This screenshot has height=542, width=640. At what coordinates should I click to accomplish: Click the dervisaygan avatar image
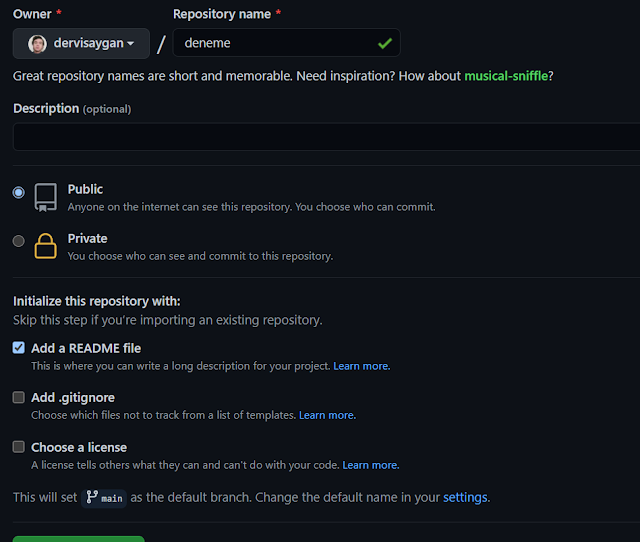click(37, 44)
